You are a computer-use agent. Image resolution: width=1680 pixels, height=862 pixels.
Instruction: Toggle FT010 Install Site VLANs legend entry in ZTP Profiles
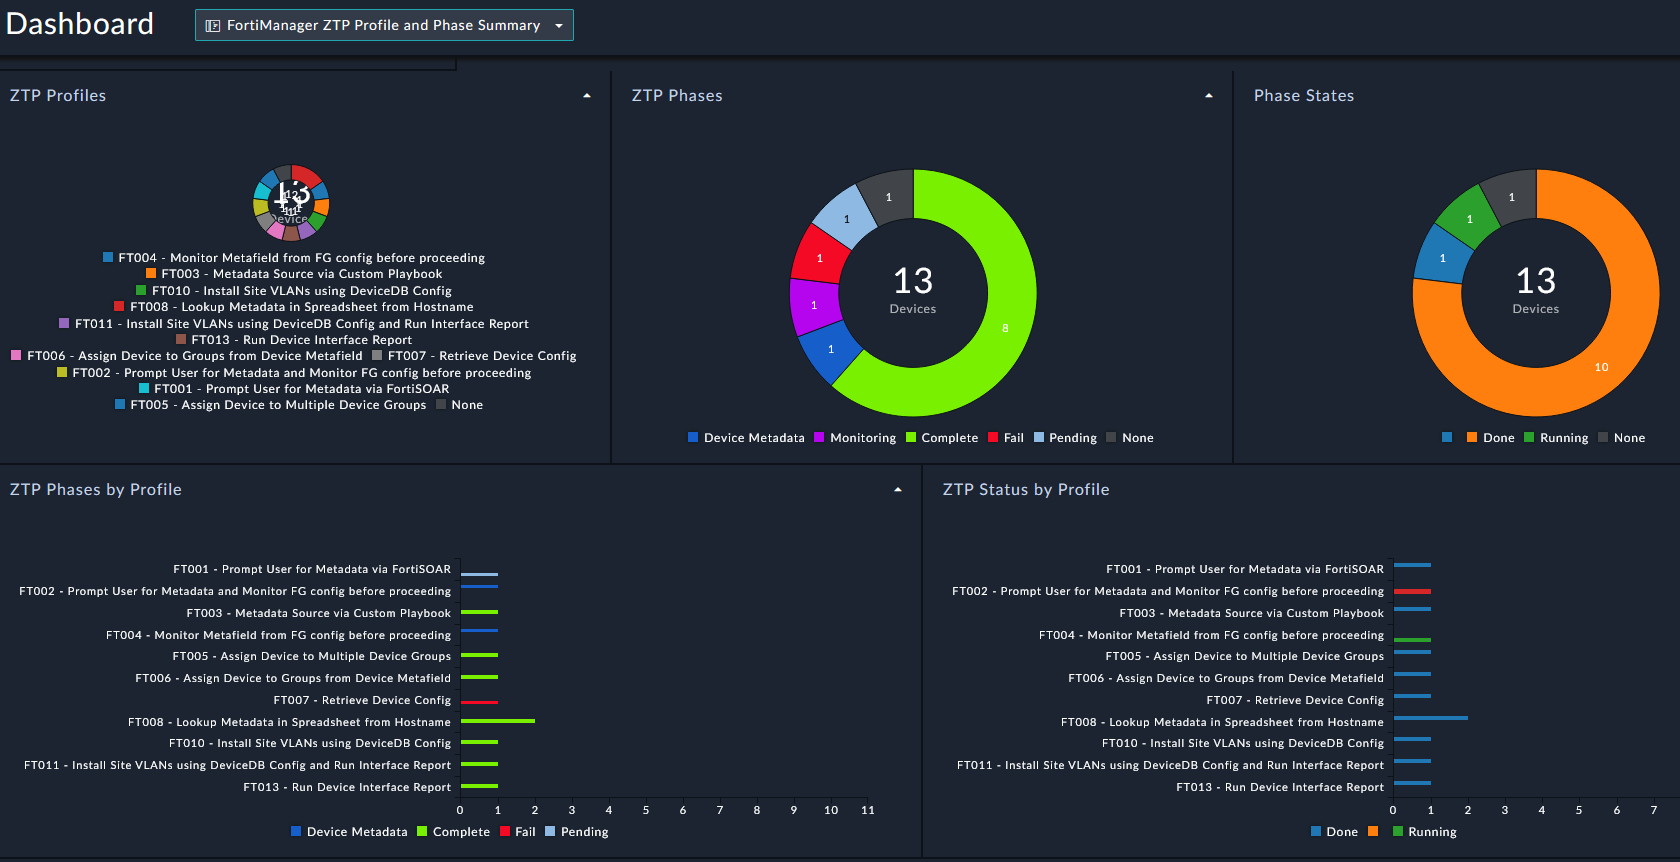294,291
